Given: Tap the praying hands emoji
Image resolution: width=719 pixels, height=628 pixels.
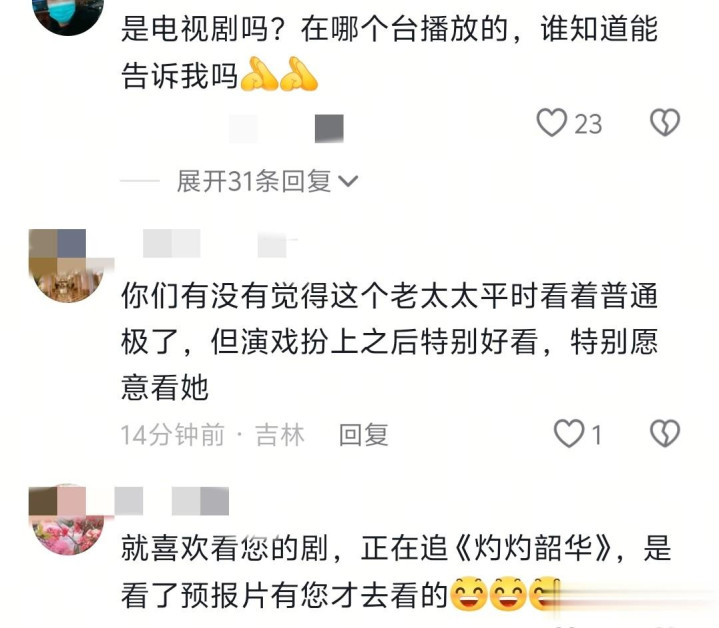Looking at the screenshot, I should pyautogui.click(x=279, y=74).
